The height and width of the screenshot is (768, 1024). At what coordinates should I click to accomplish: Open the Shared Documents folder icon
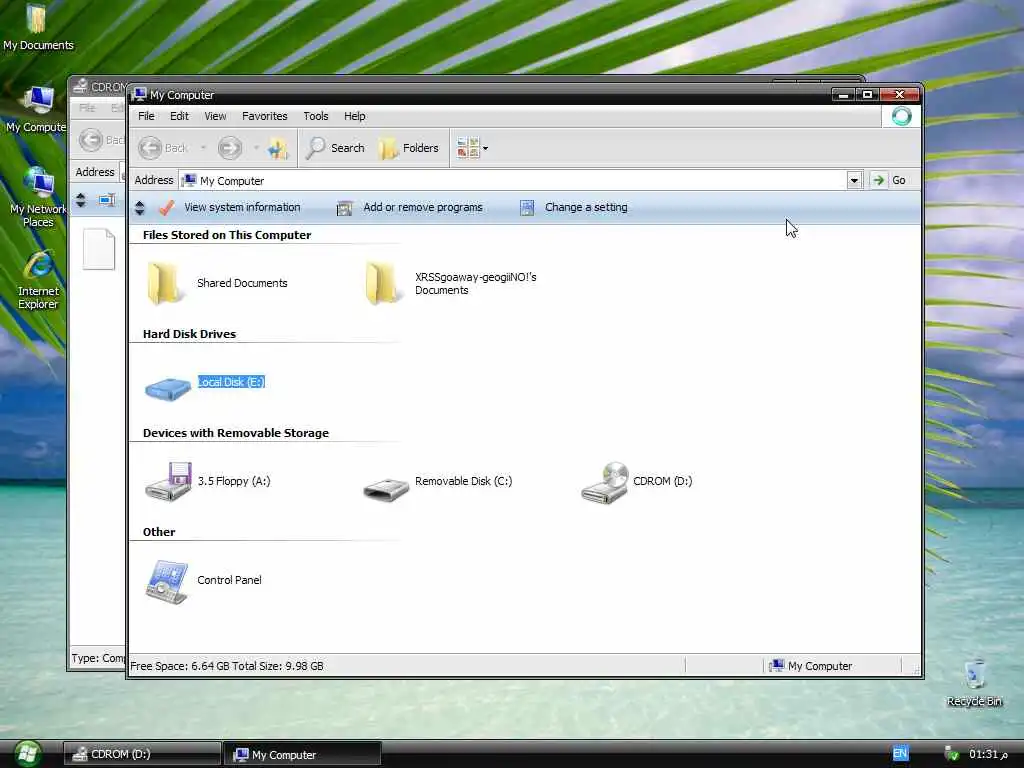coord(164,283)
